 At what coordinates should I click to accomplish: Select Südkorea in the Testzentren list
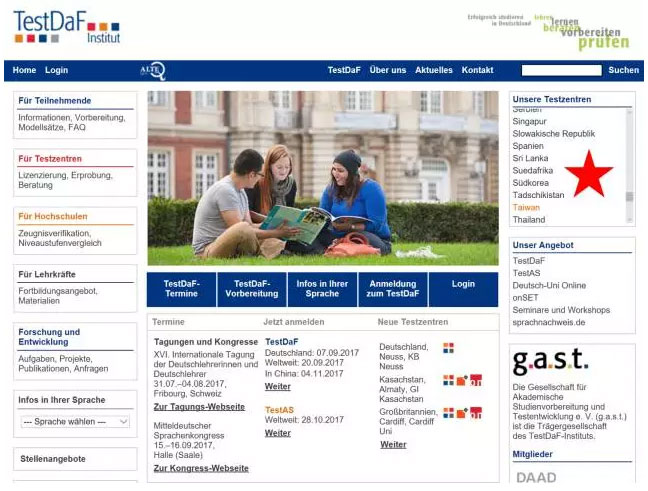click(531, 183)
